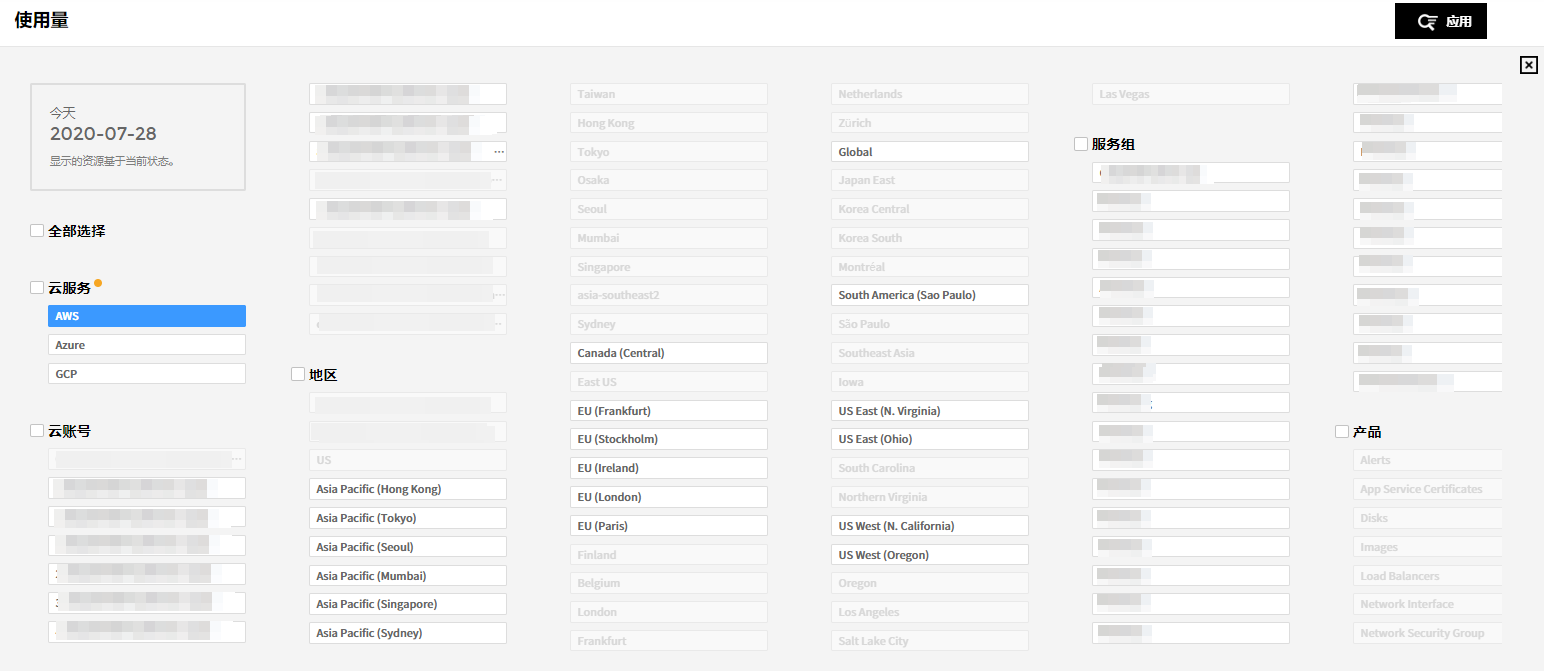
Task: Choose EU (Frankfurt) region filter
Action: (668, 411)
